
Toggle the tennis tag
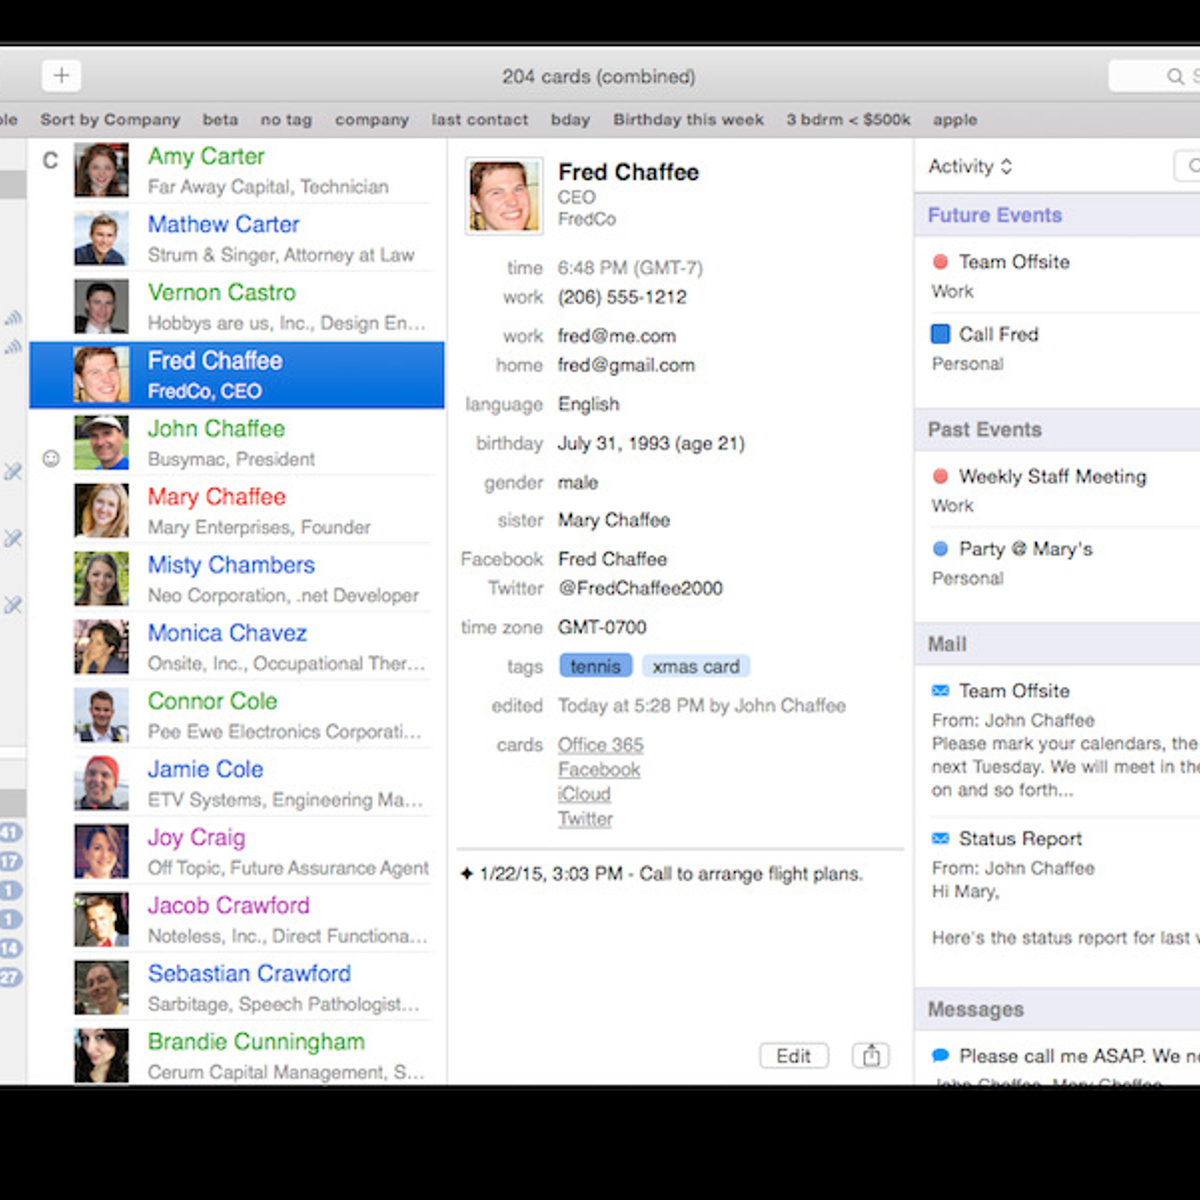[595, 666]
